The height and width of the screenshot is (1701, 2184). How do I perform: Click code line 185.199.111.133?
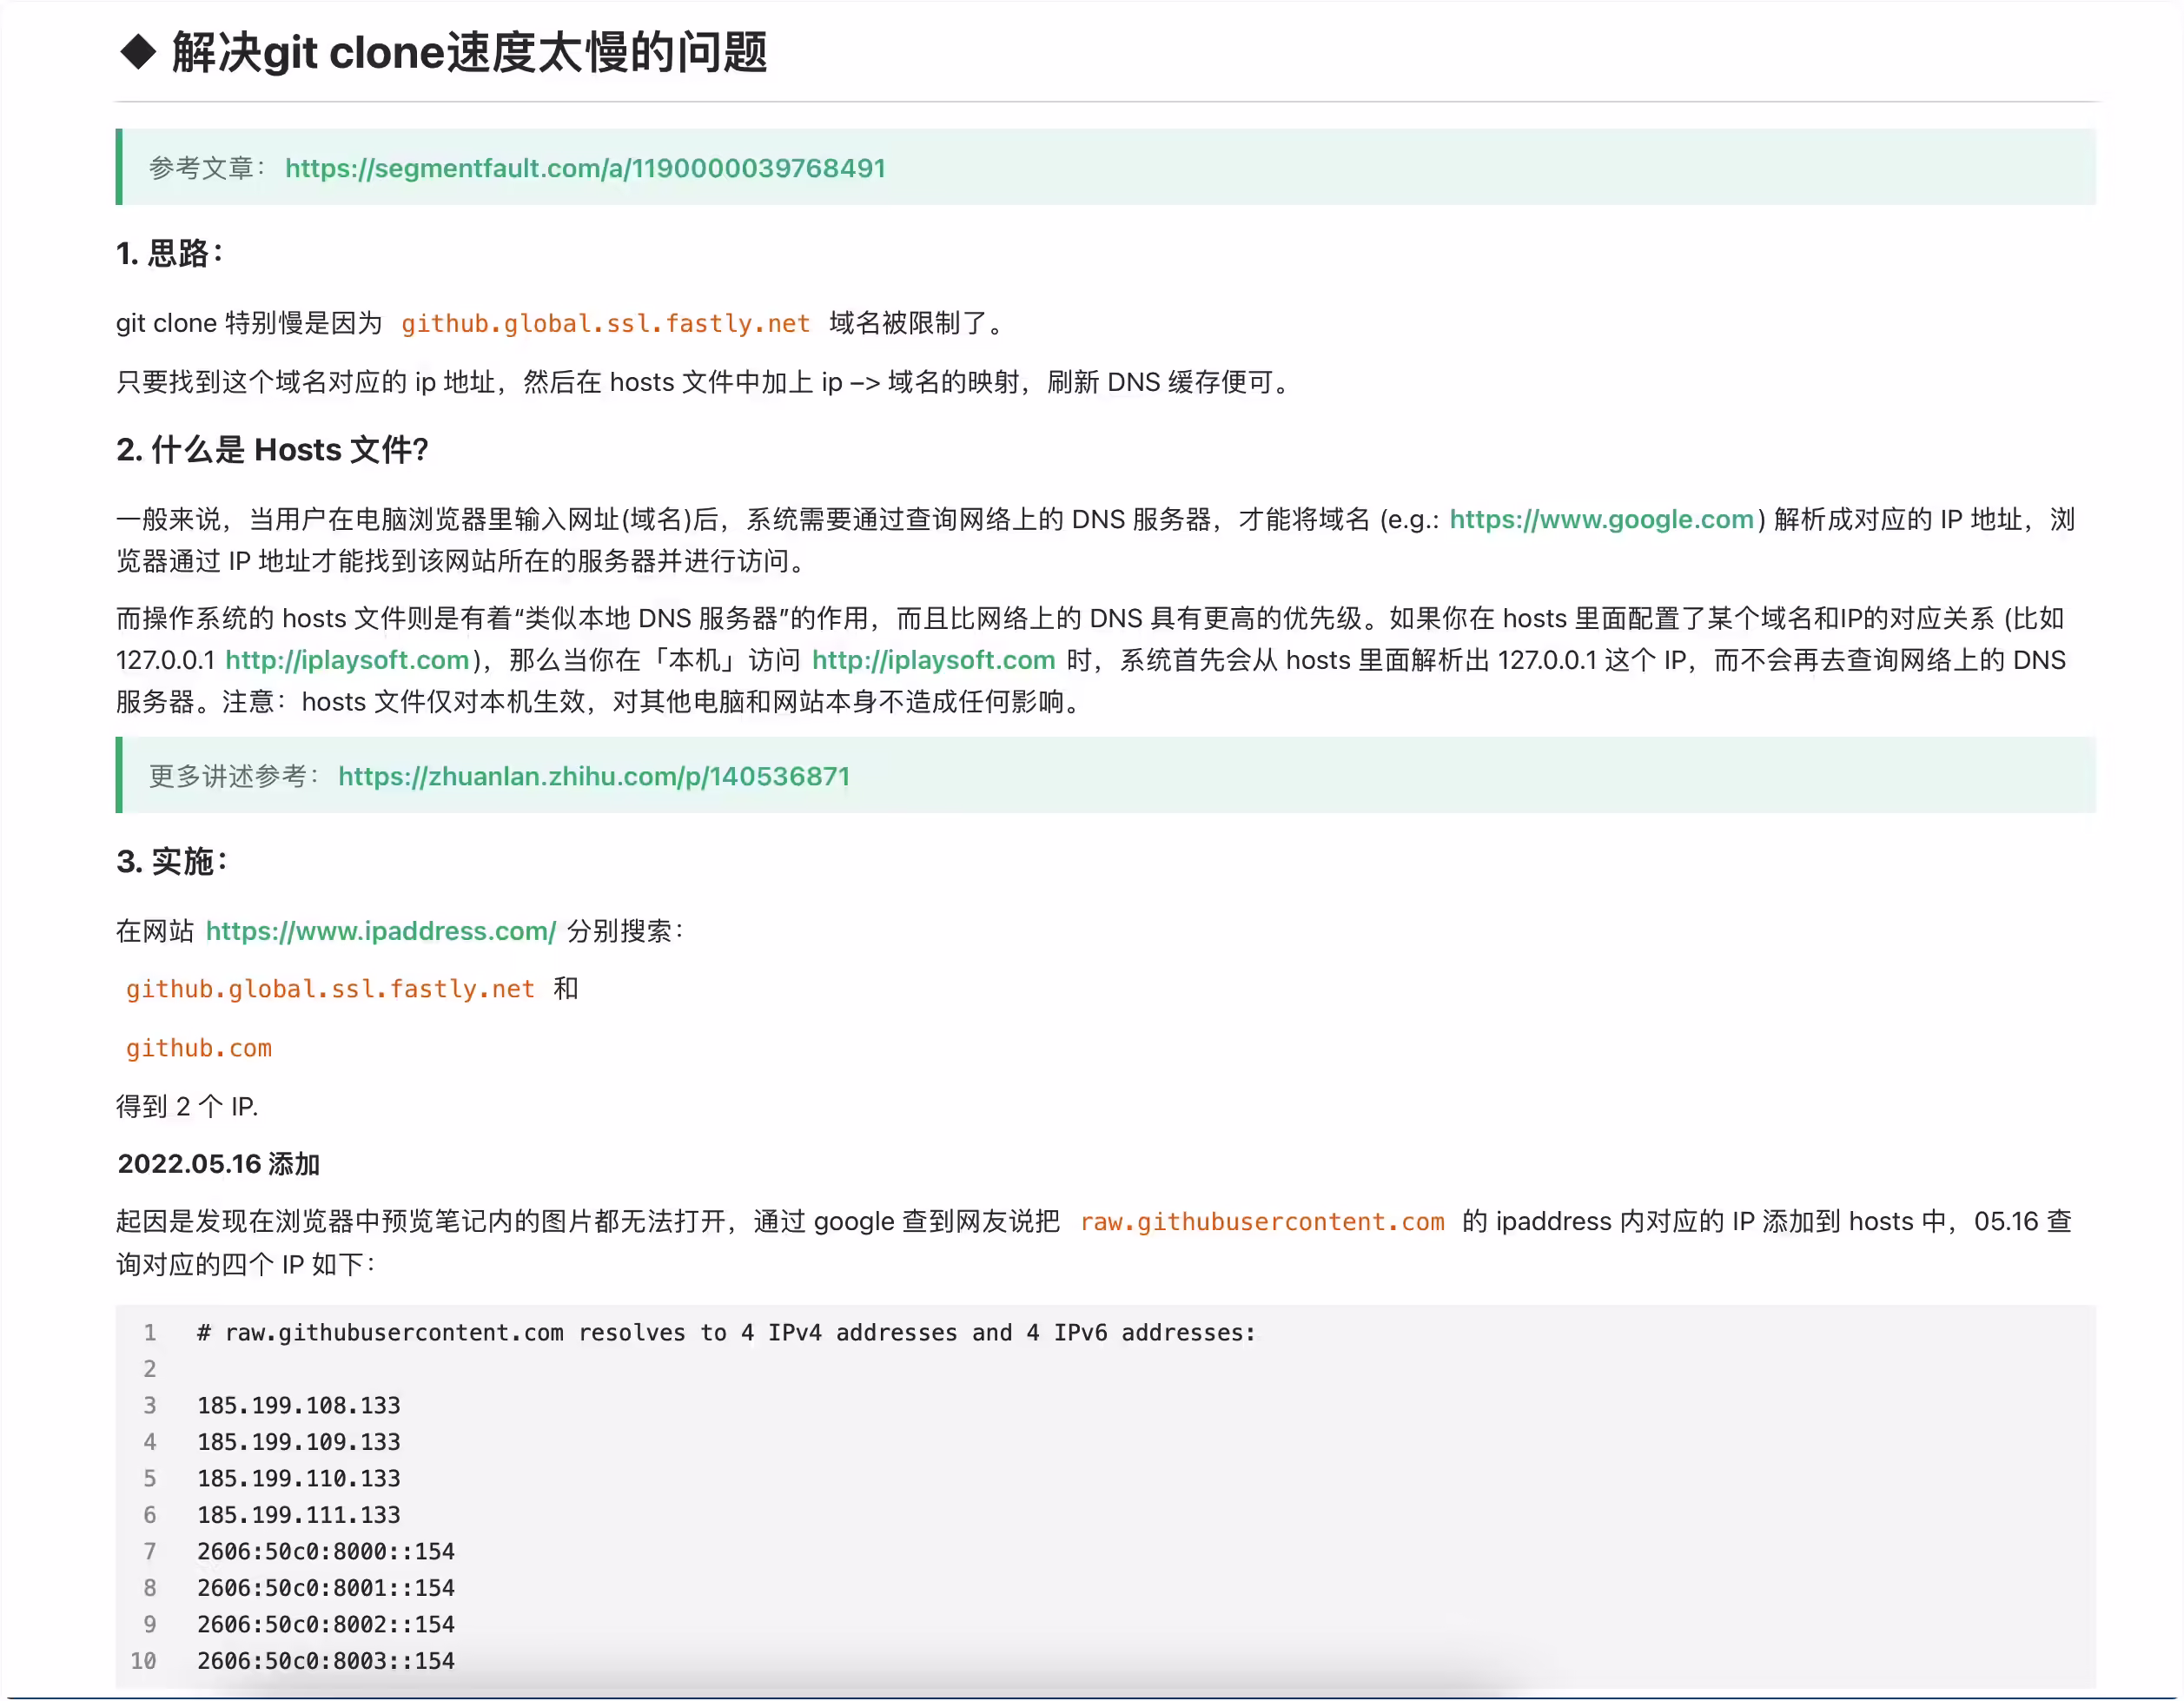point(299,1515)
